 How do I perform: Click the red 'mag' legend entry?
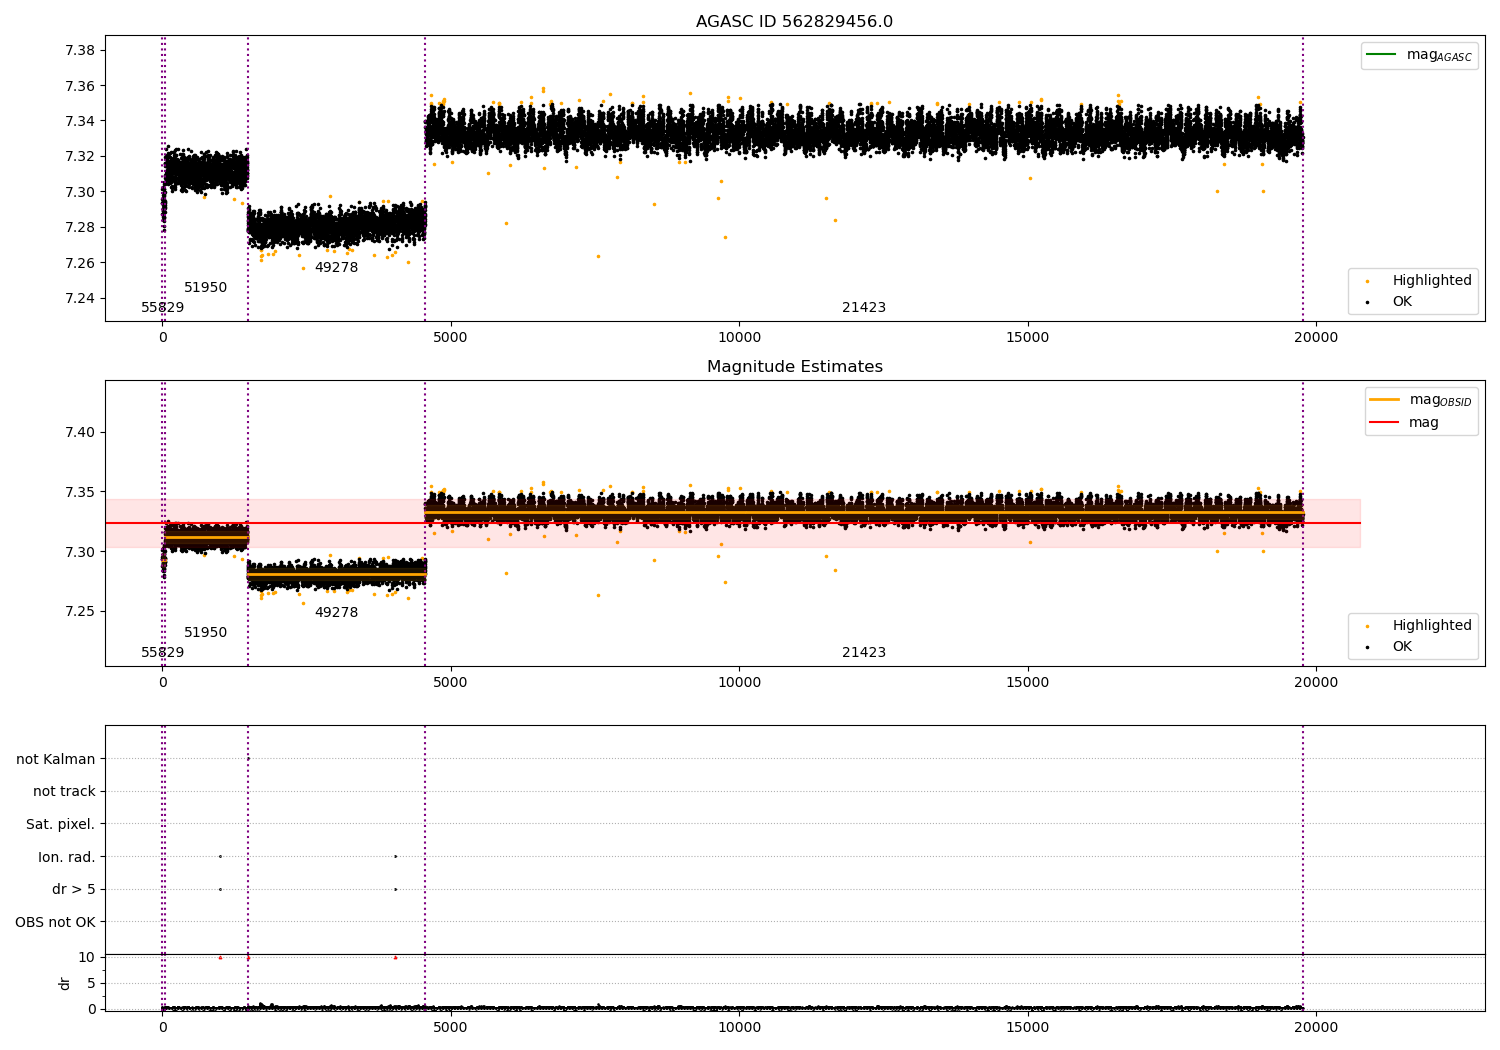pos(1404,422)
